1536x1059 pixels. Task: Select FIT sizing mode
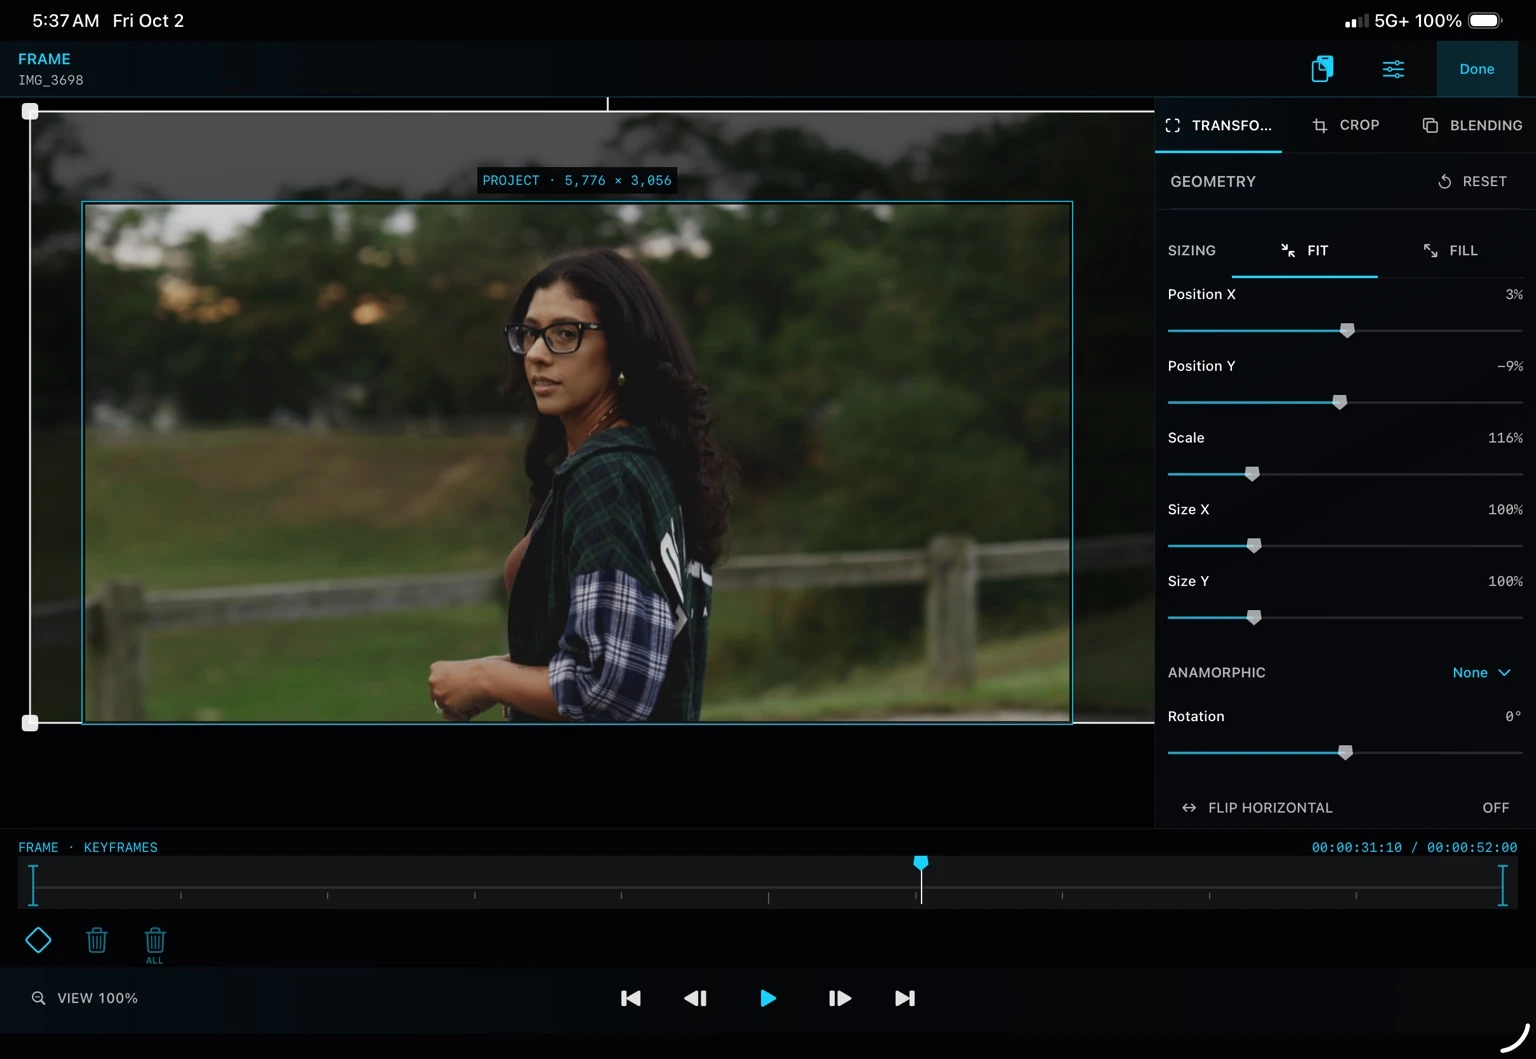point(1305,250)
